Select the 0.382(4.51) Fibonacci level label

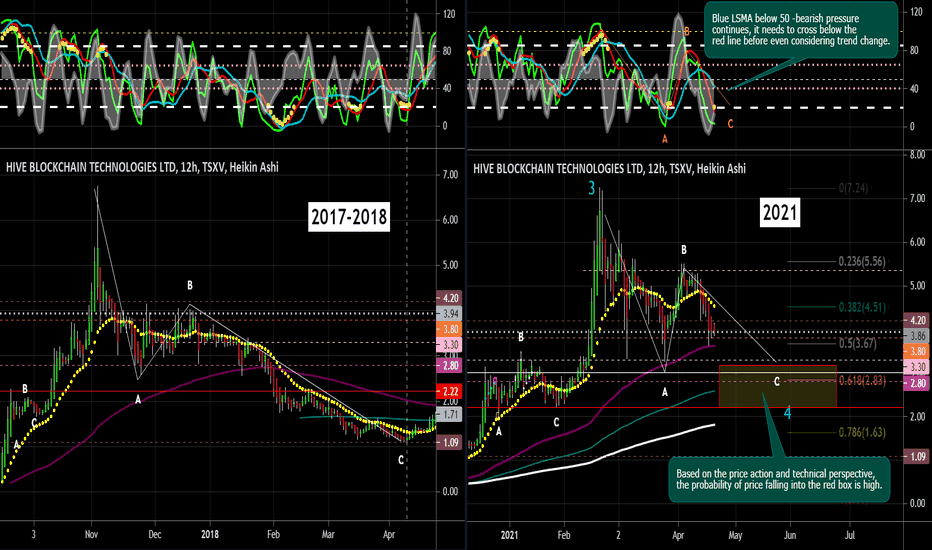(x=862, y=307)
